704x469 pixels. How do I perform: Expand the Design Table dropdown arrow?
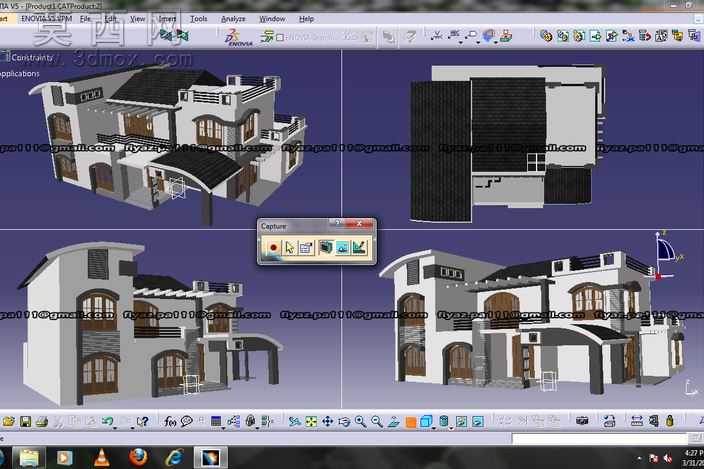[x=223, y=427]
